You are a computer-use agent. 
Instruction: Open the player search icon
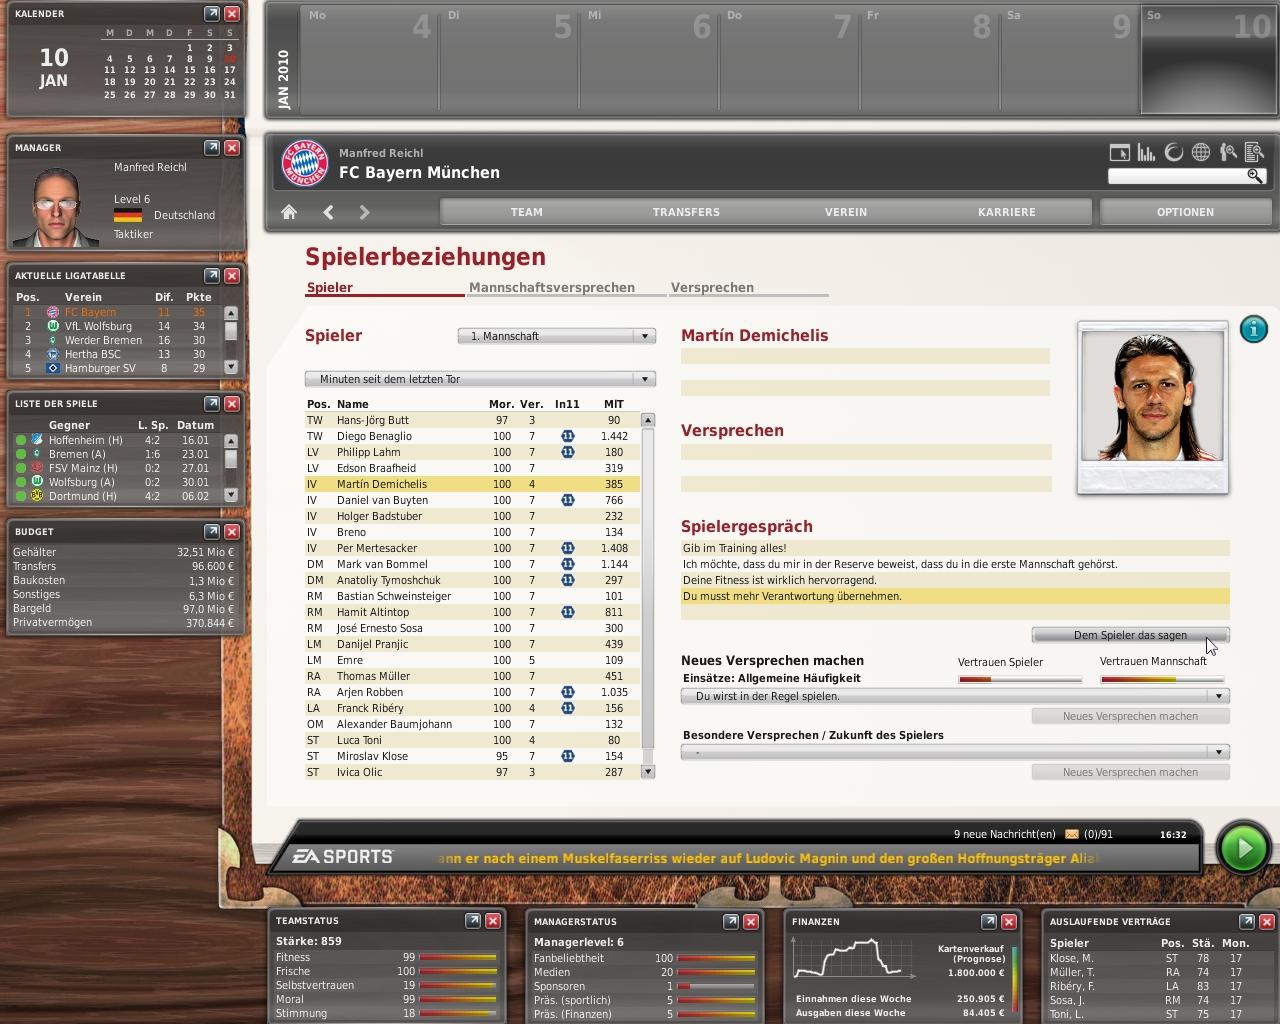[1228, 152]
